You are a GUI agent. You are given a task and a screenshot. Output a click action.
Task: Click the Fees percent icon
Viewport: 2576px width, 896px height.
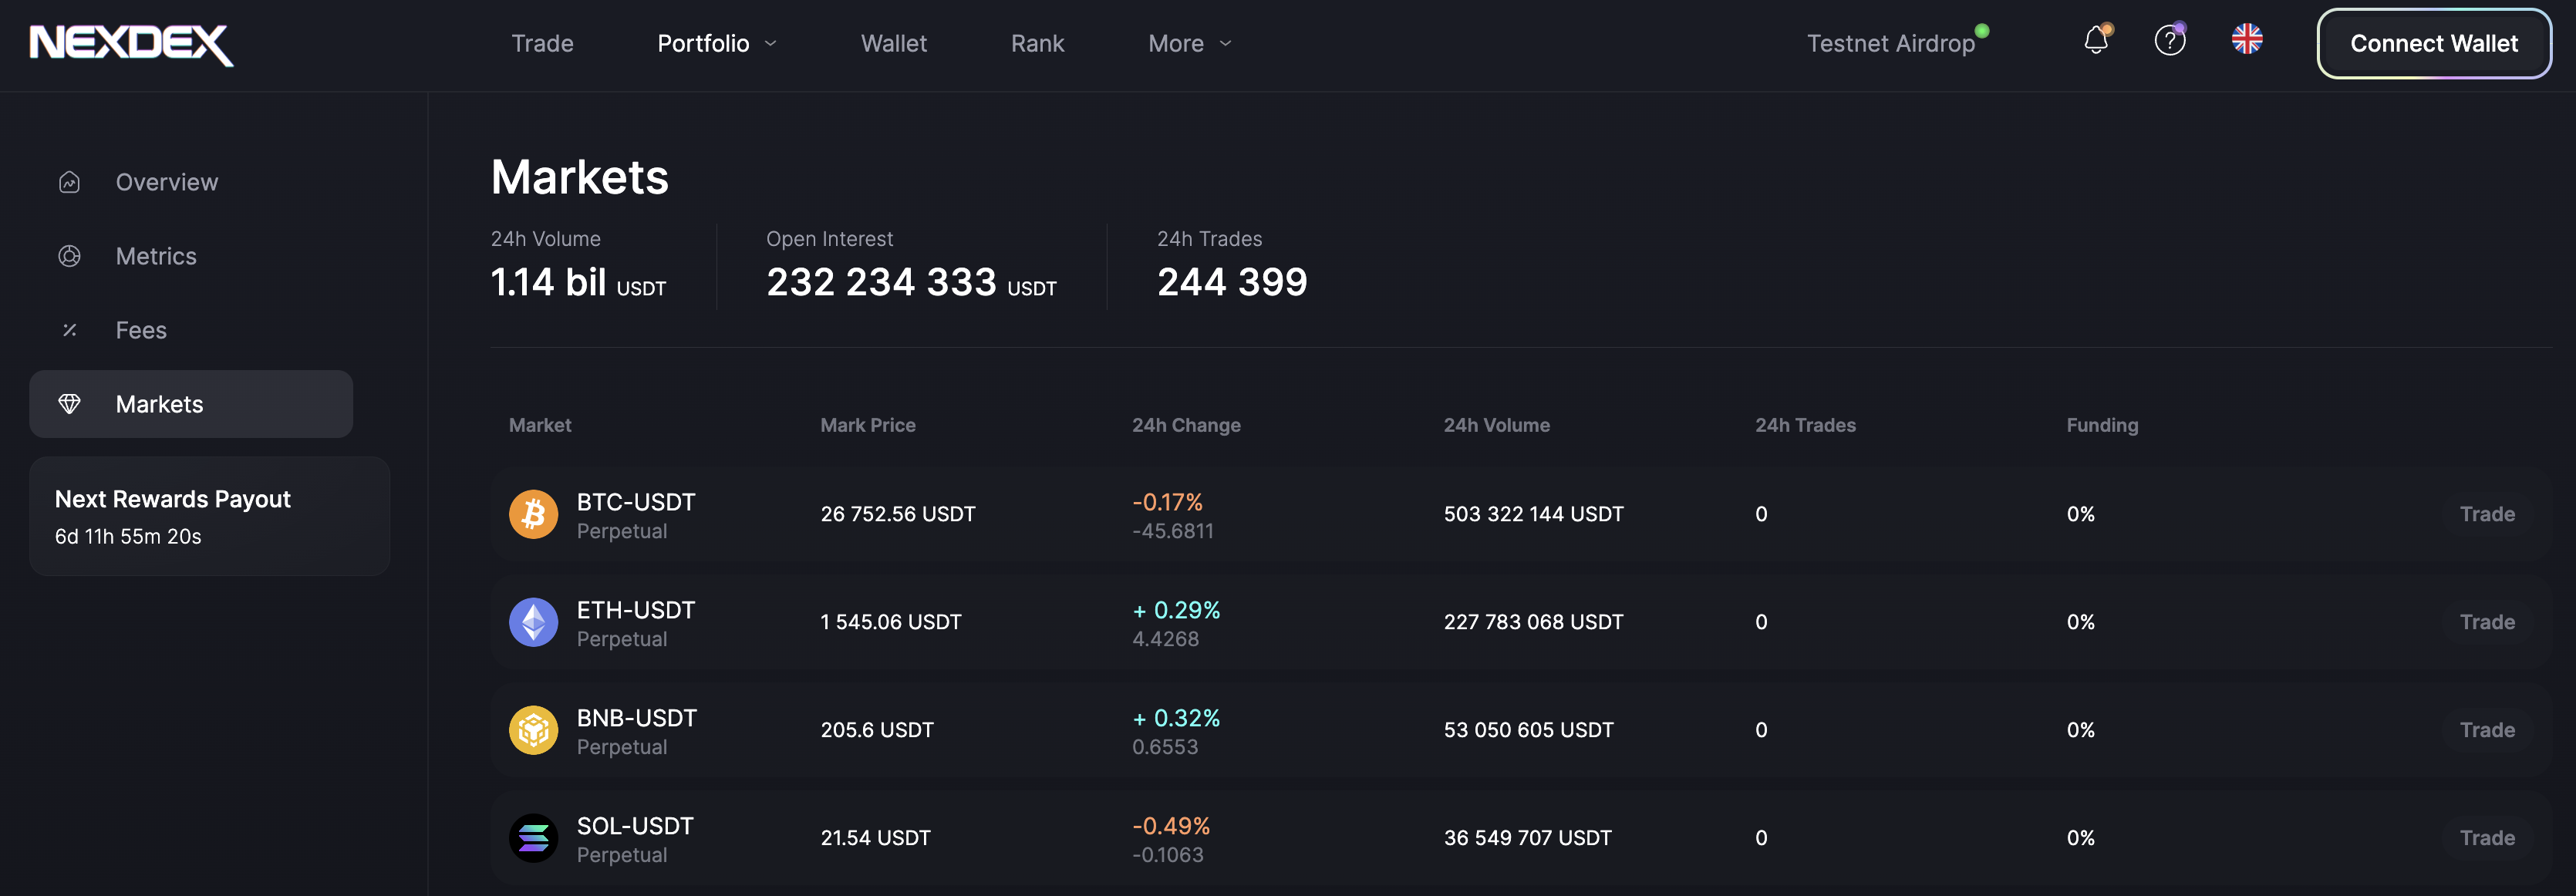pos(69,330)
